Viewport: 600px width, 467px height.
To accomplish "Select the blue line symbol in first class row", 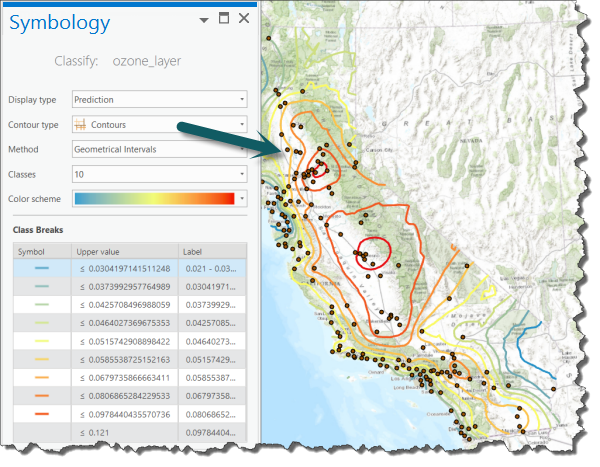I will [x=41, y=268].
